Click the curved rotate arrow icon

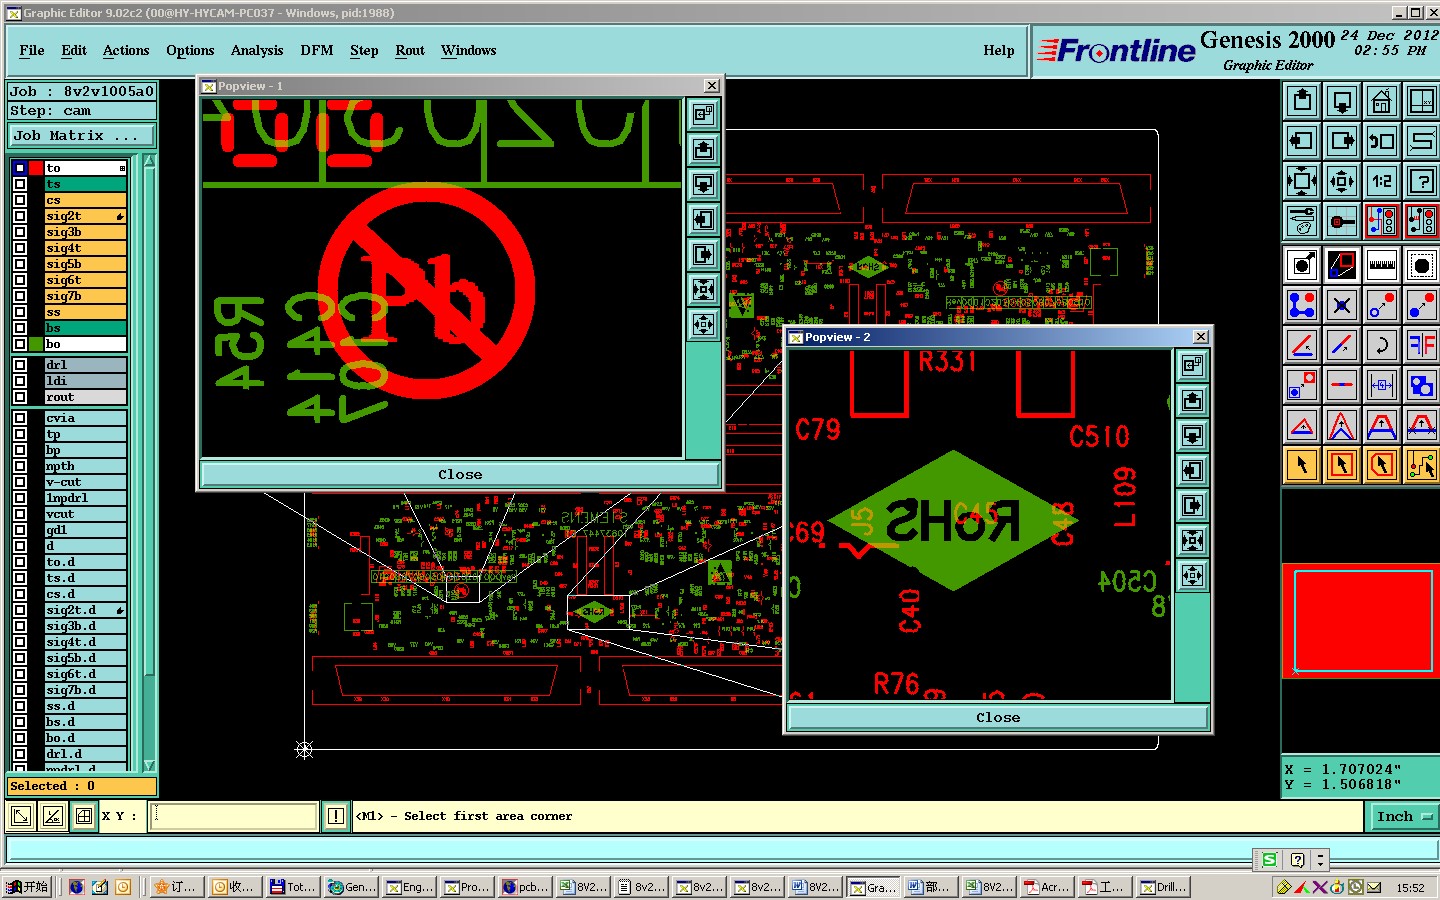point(1382,345)
